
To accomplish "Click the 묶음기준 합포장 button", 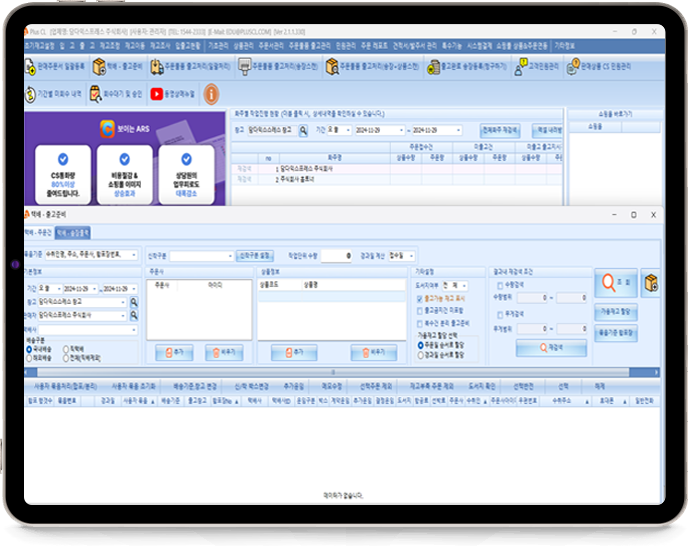I will point(616,333).
